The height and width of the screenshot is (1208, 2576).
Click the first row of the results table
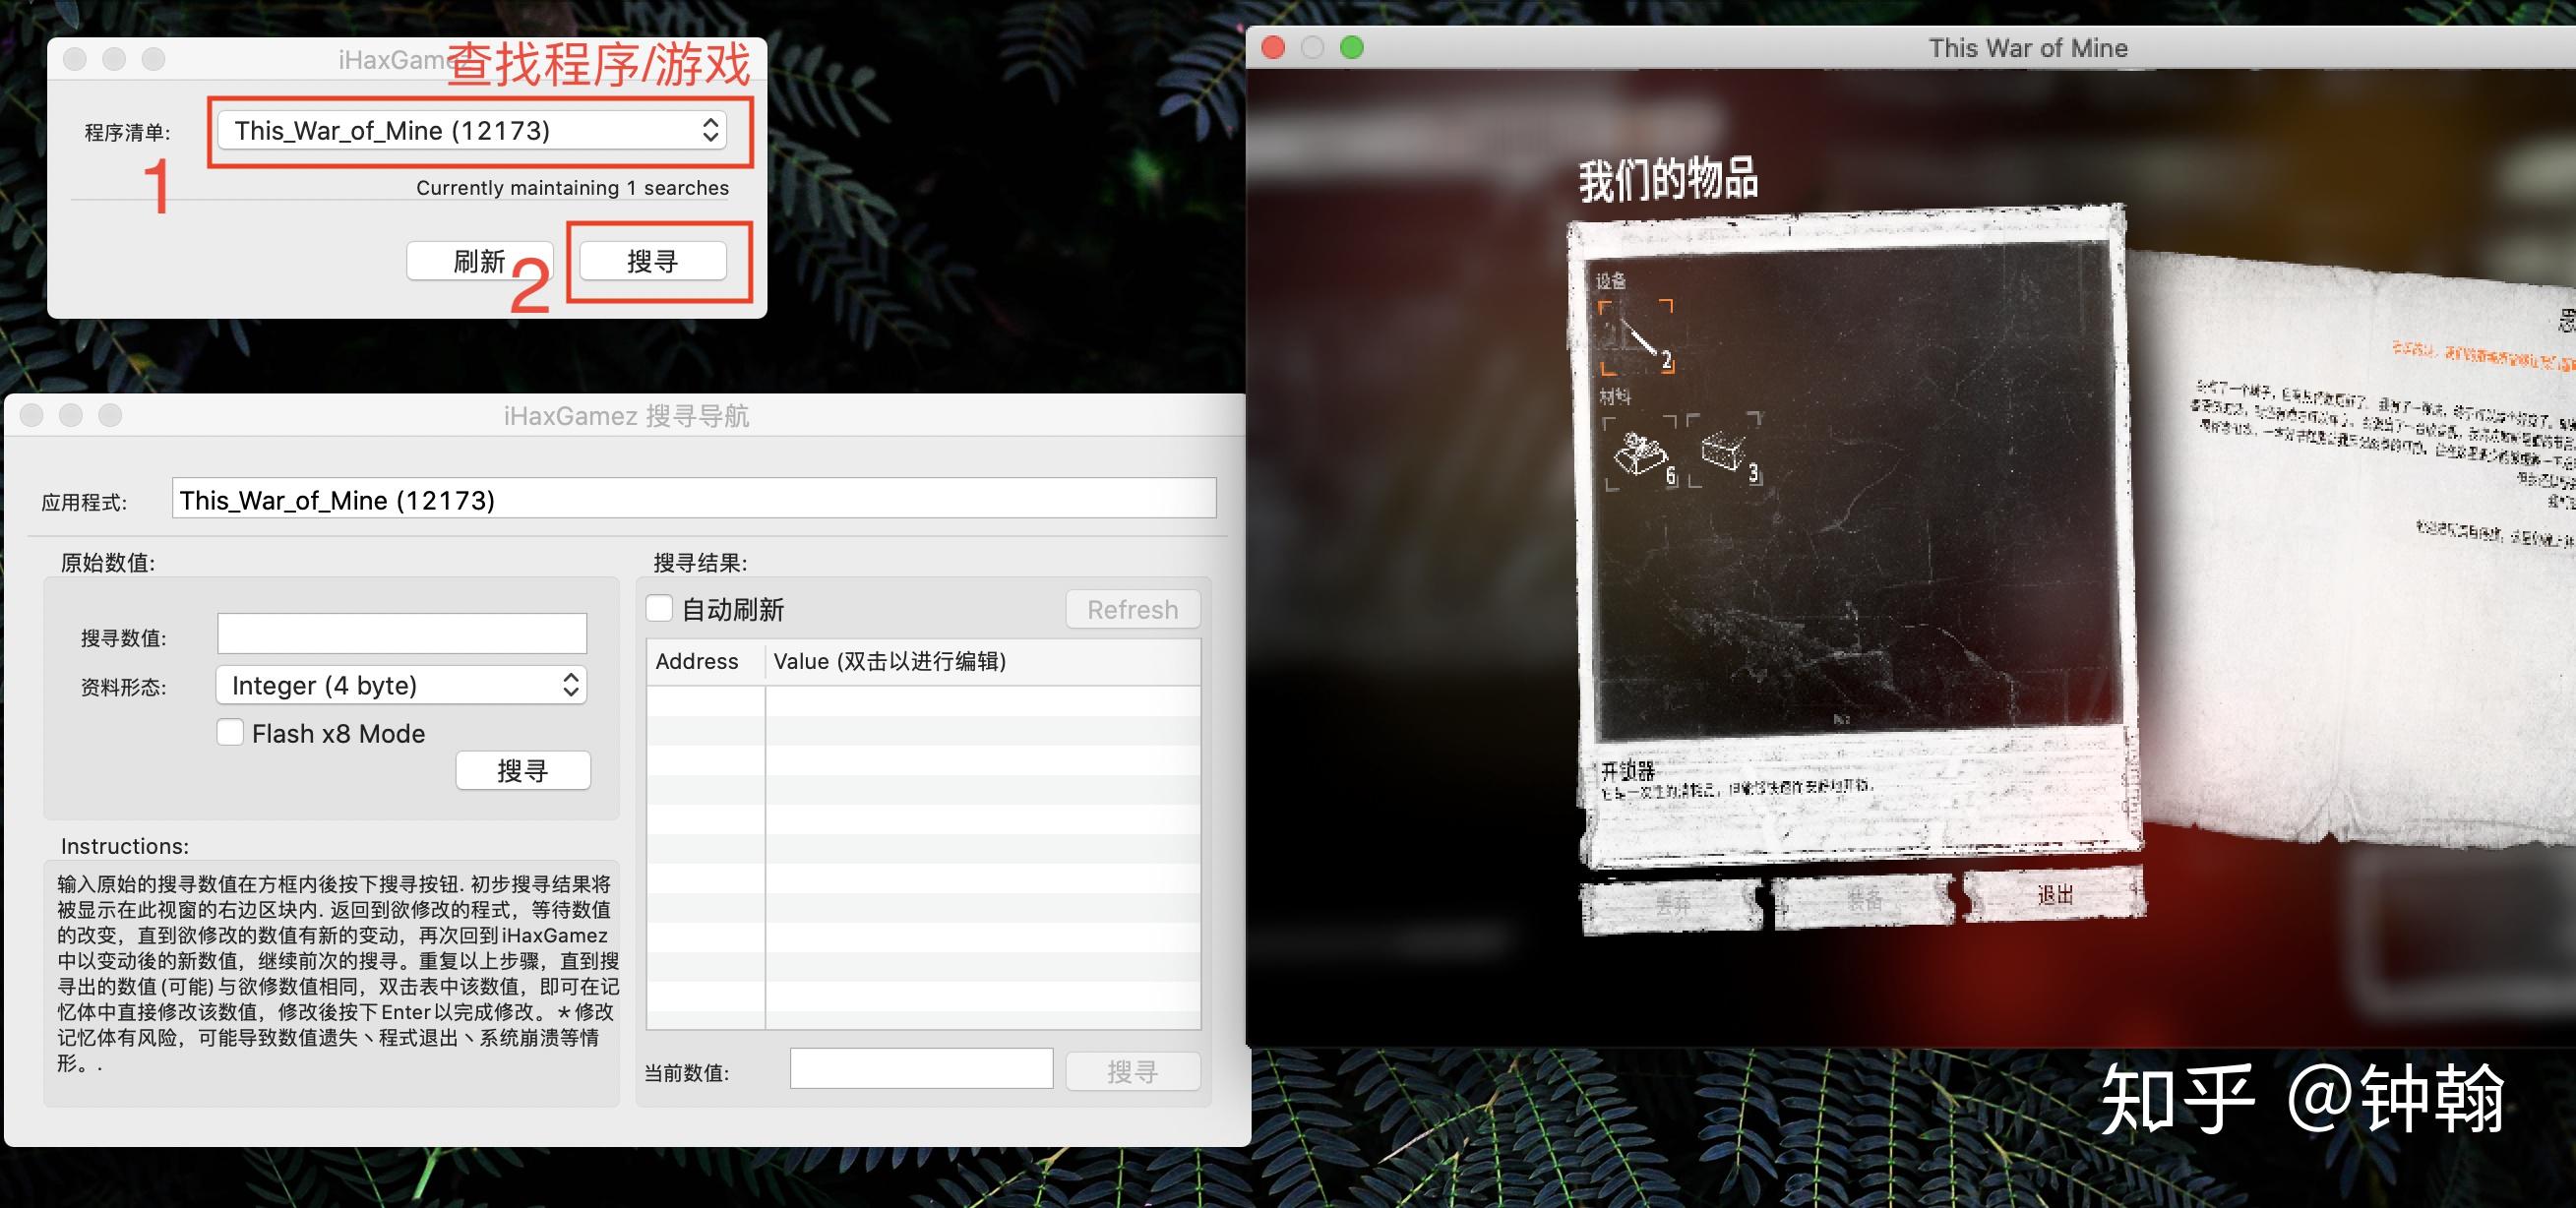(x=923, y=700)
